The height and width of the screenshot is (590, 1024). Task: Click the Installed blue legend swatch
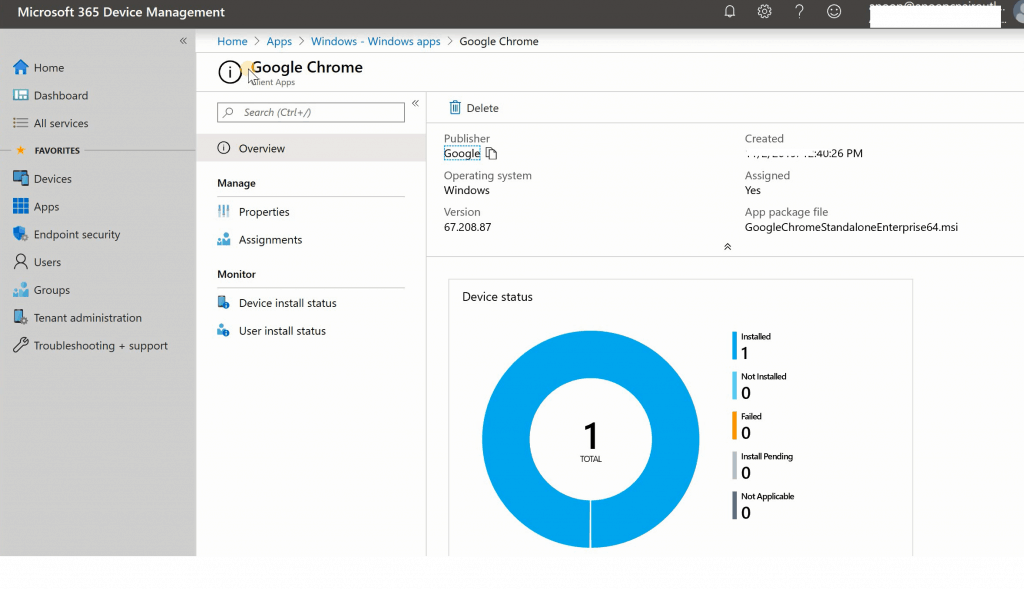[734, 346]
